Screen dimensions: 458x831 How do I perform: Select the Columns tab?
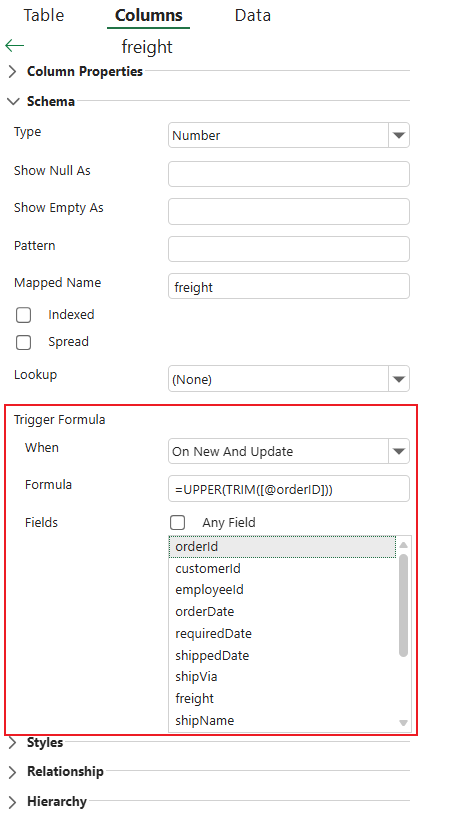click(x=148, y=15)
